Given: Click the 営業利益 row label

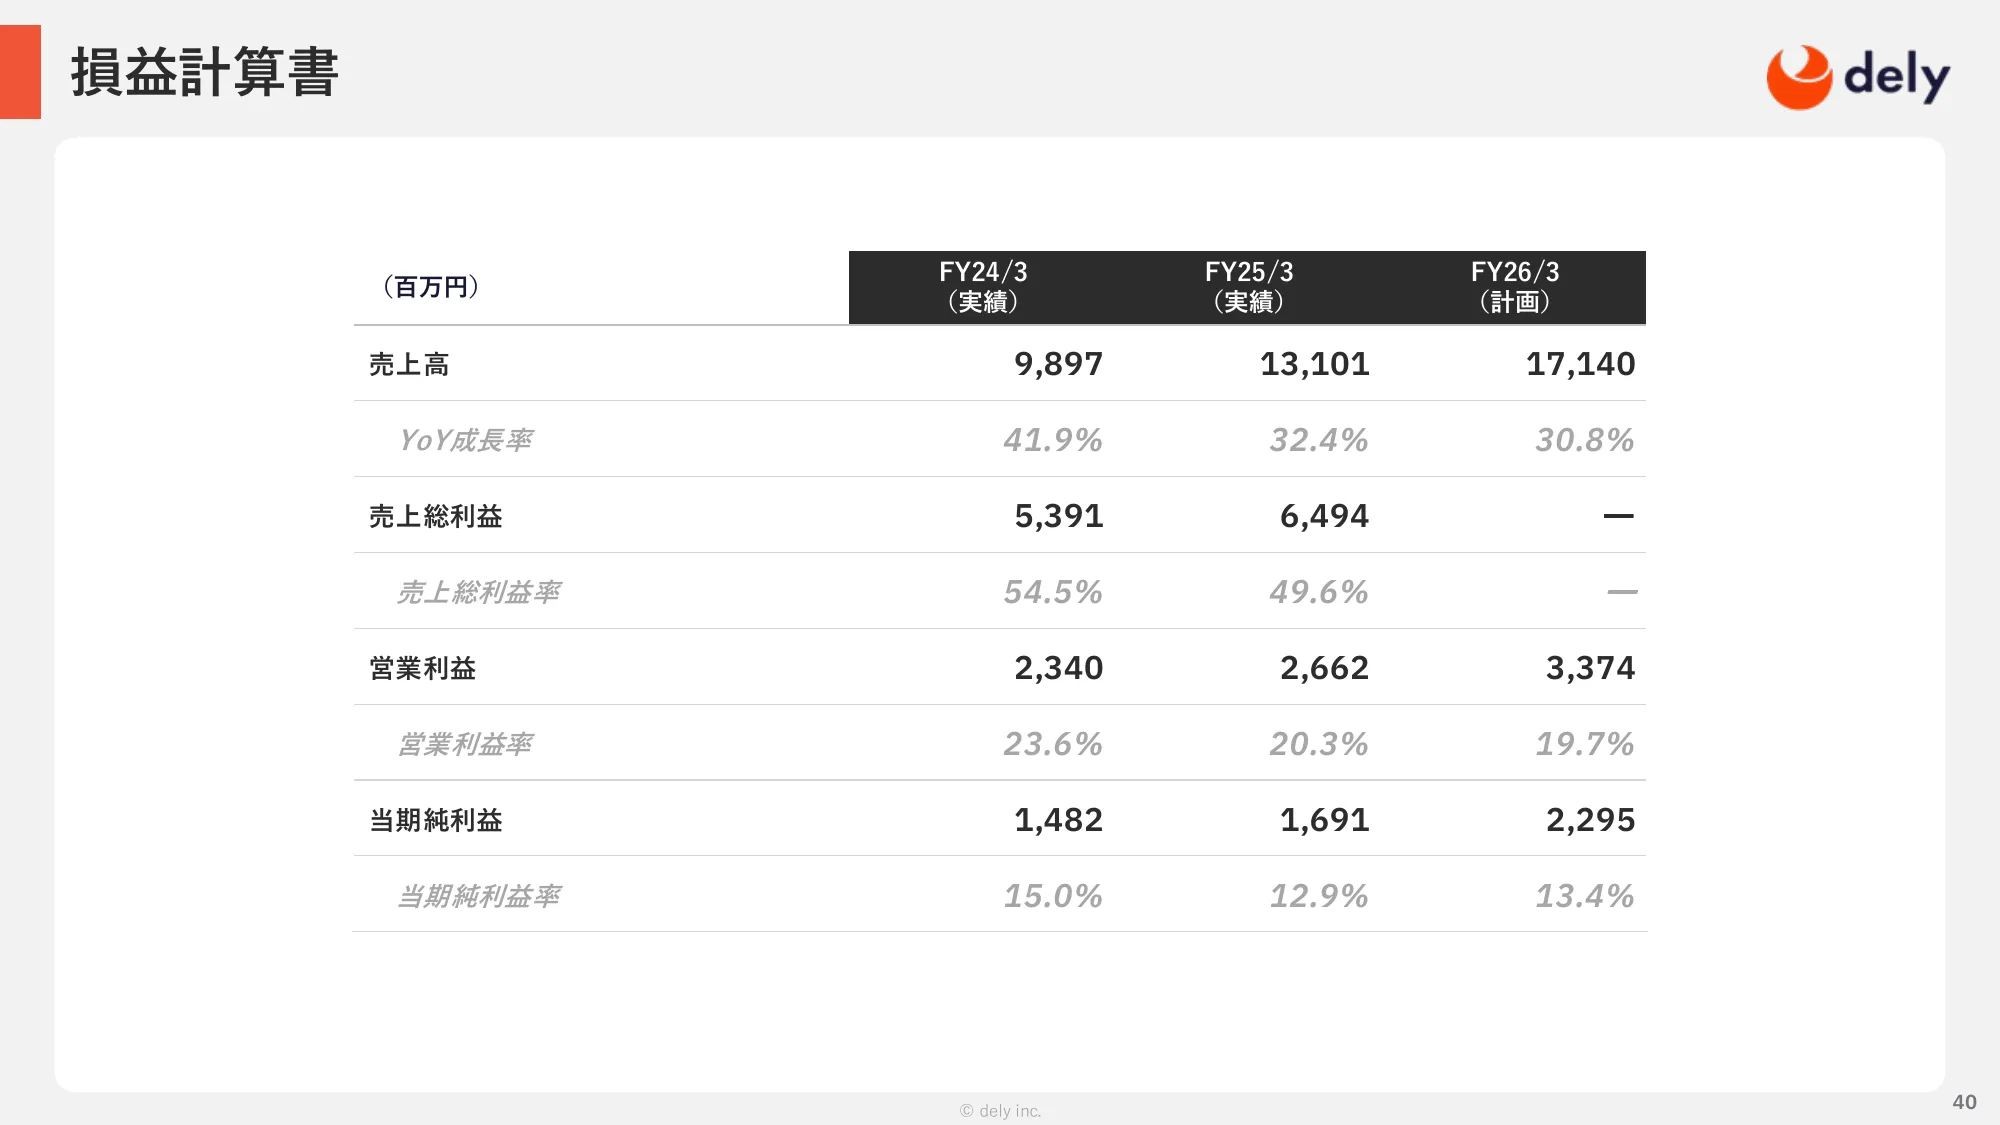Looking at the screenshot, I should [x=423, y=668].
